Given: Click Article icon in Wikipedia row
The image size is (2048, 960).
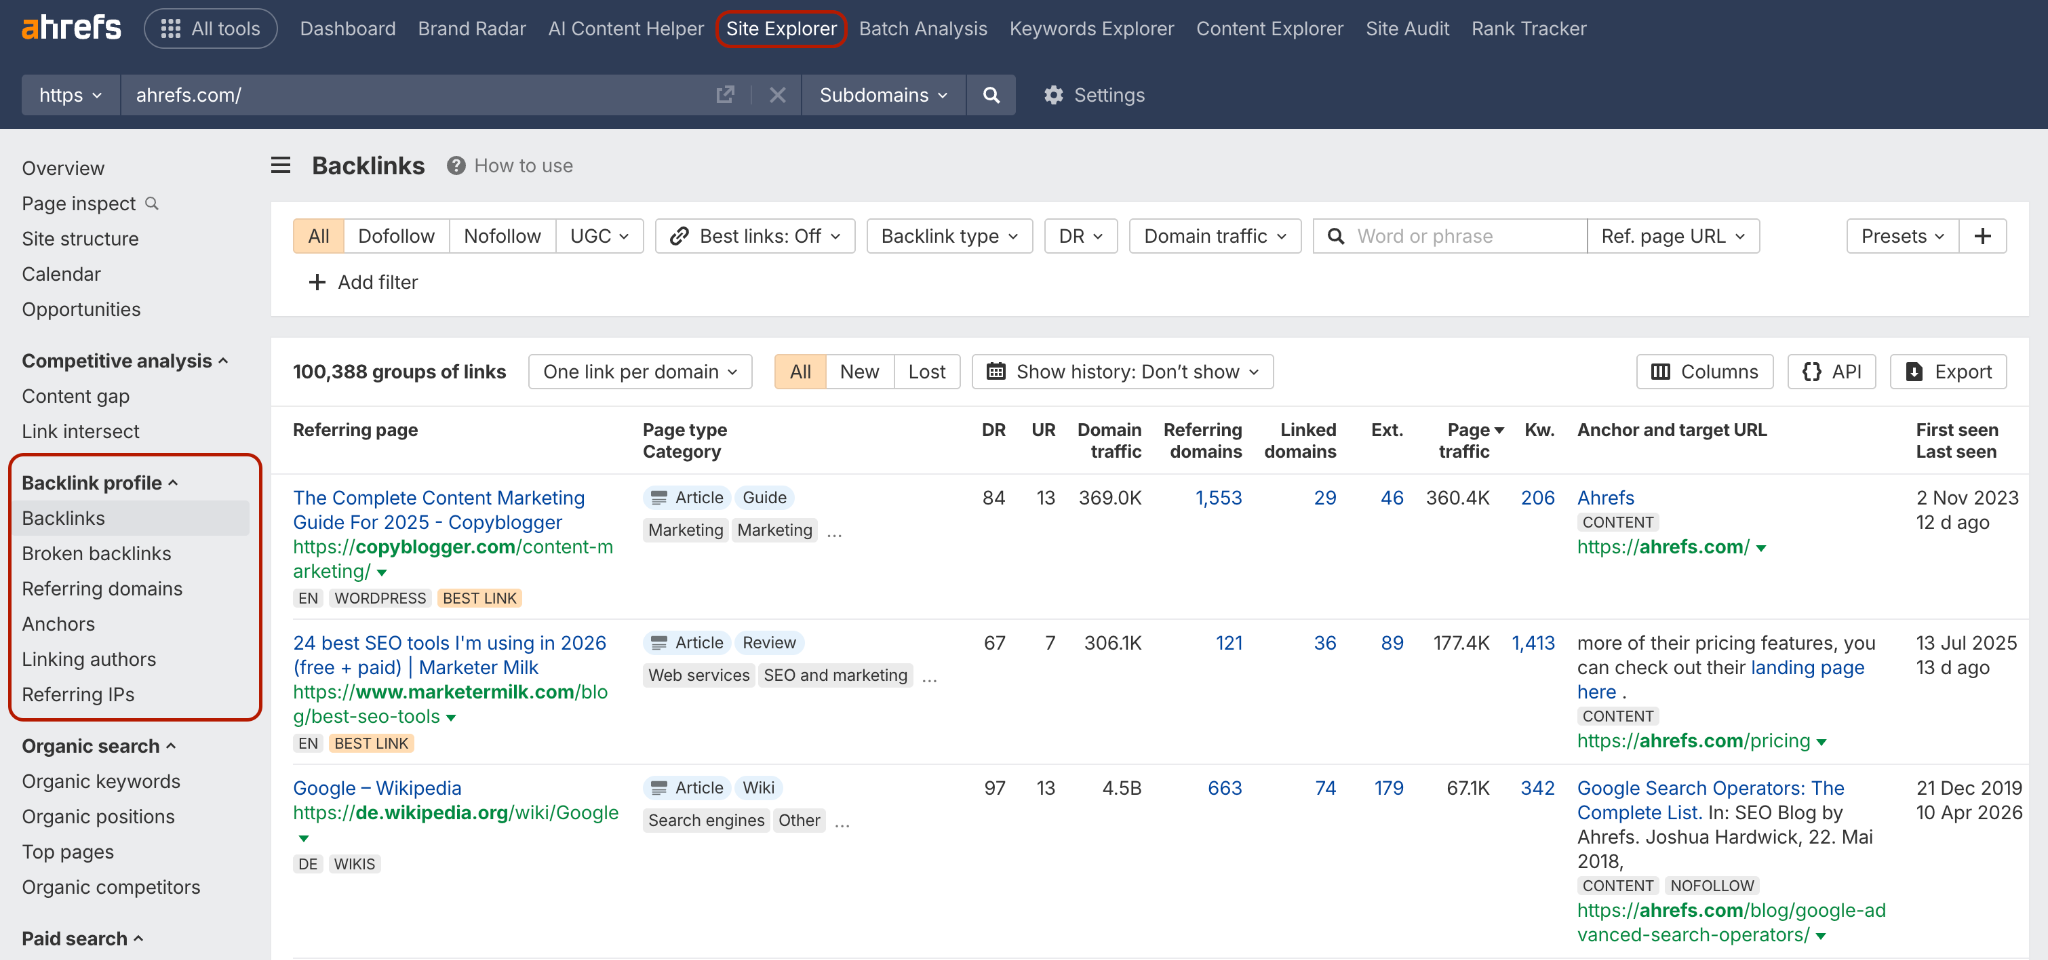Looking at the screenshot, I should 659,788.
